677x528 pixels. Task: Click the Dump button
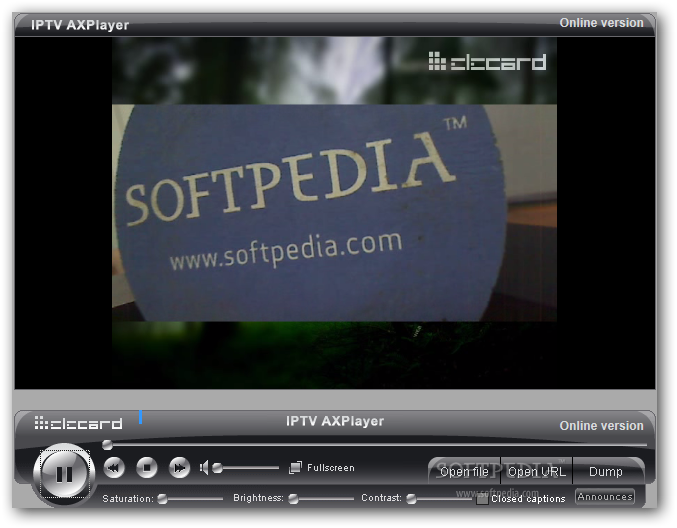[606, 471]
